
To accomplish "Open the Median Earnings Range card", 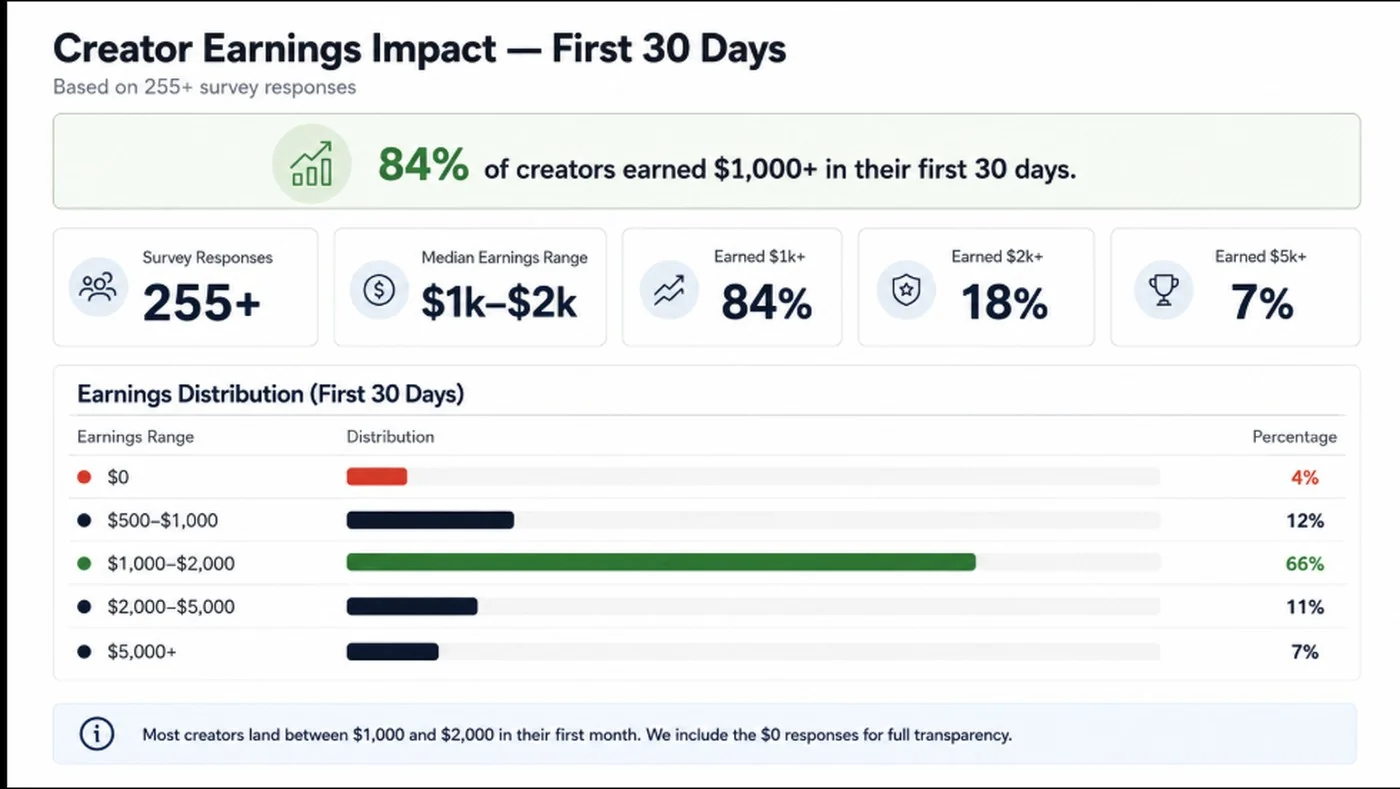I will 470,287.
